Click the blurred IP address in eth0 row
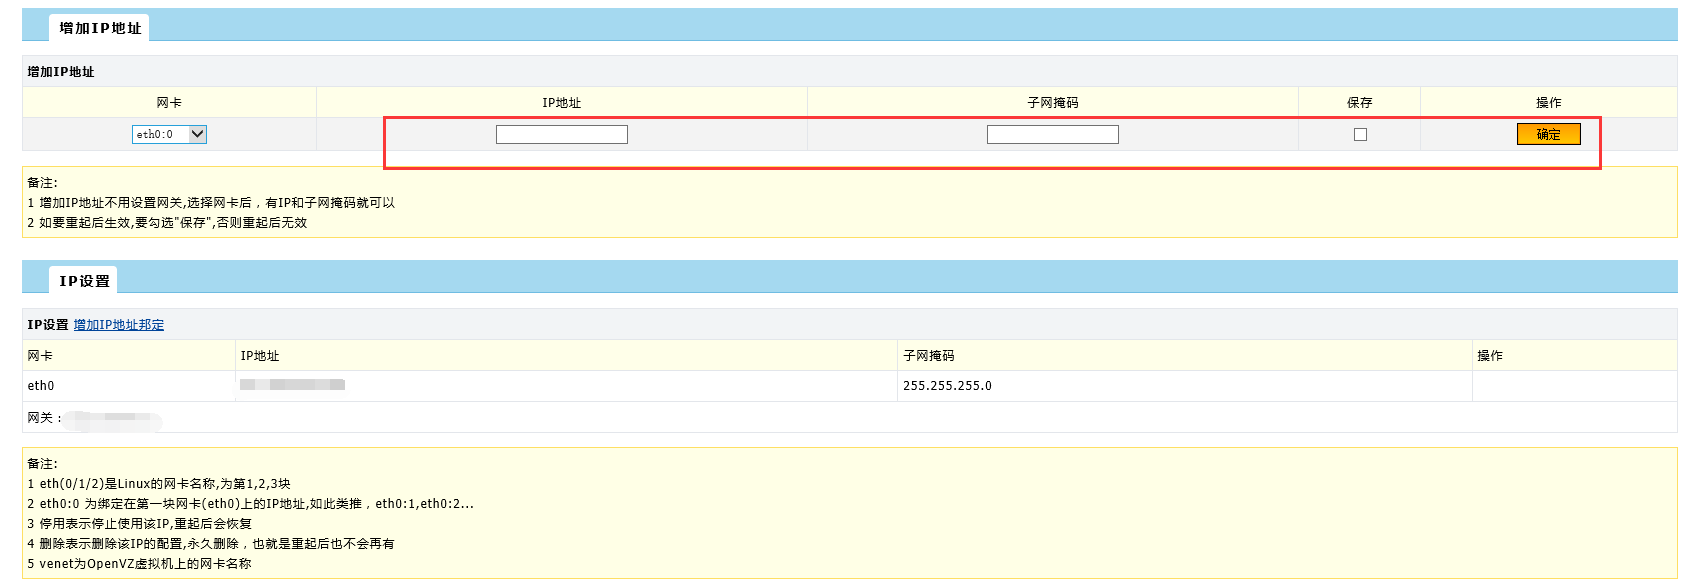This screenshot has width=1682, height=581. point(292,385)
